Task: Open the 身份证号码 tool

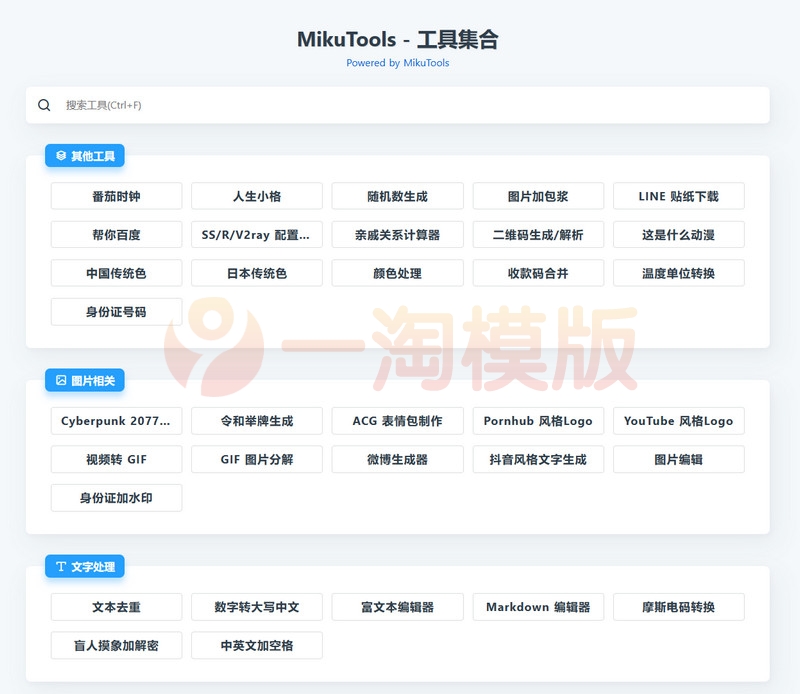Action: click(x=116, y=312)
